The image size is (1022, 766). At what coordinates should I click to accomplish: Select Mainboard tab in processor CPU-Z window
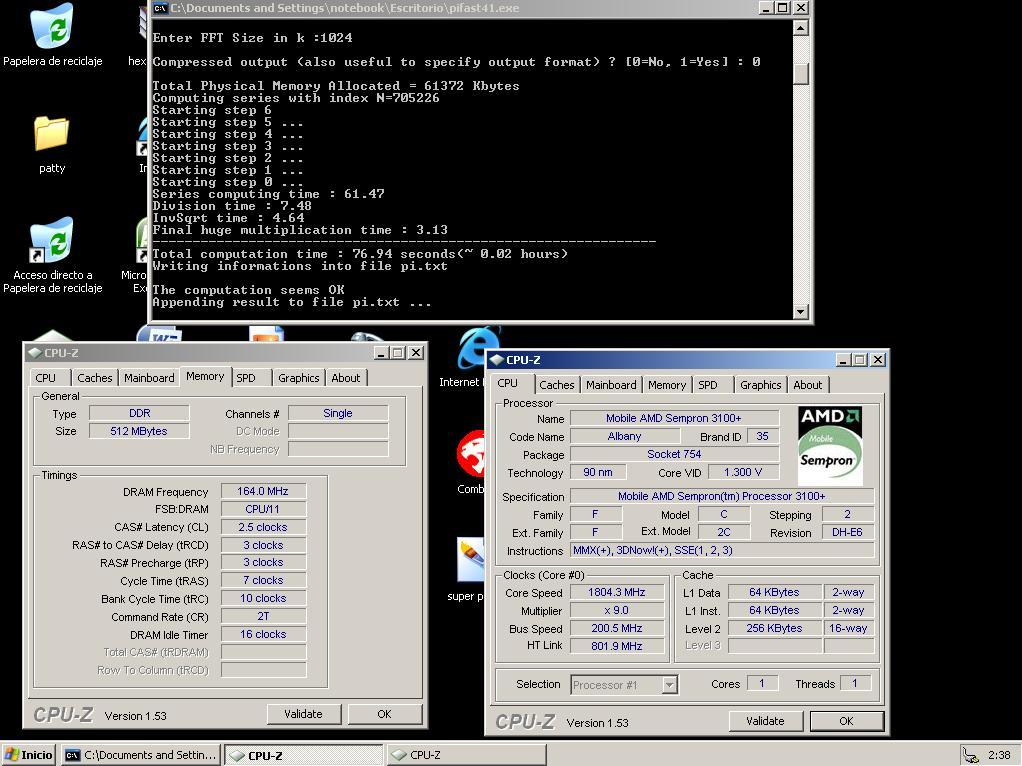(611, 385)
